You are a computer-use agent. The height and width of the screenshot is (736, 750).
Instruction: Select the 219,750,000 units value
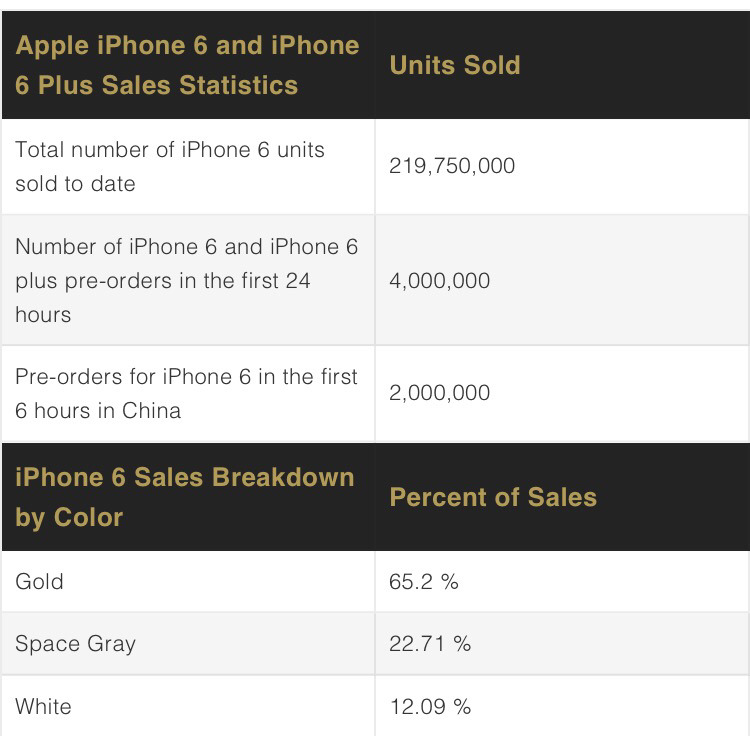452,166
